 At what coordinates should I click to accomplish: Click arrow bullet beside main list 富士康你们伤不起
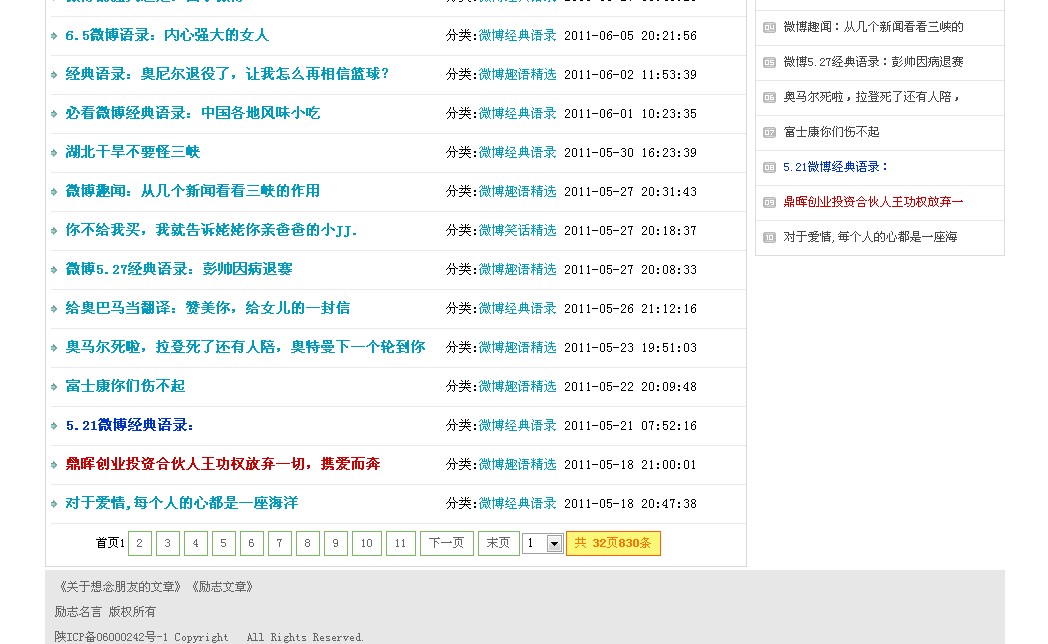click(x=54, y=386)
